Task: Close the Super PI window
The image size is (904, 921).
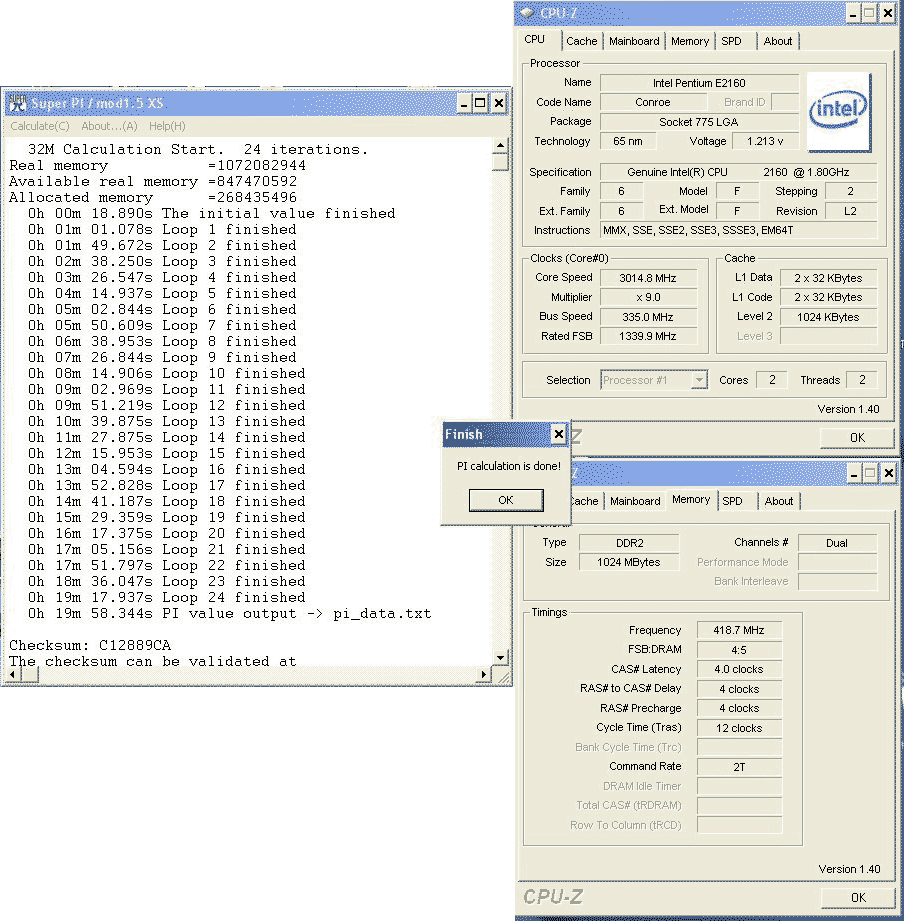Action: pyautogui.click(x=499, y=103)
